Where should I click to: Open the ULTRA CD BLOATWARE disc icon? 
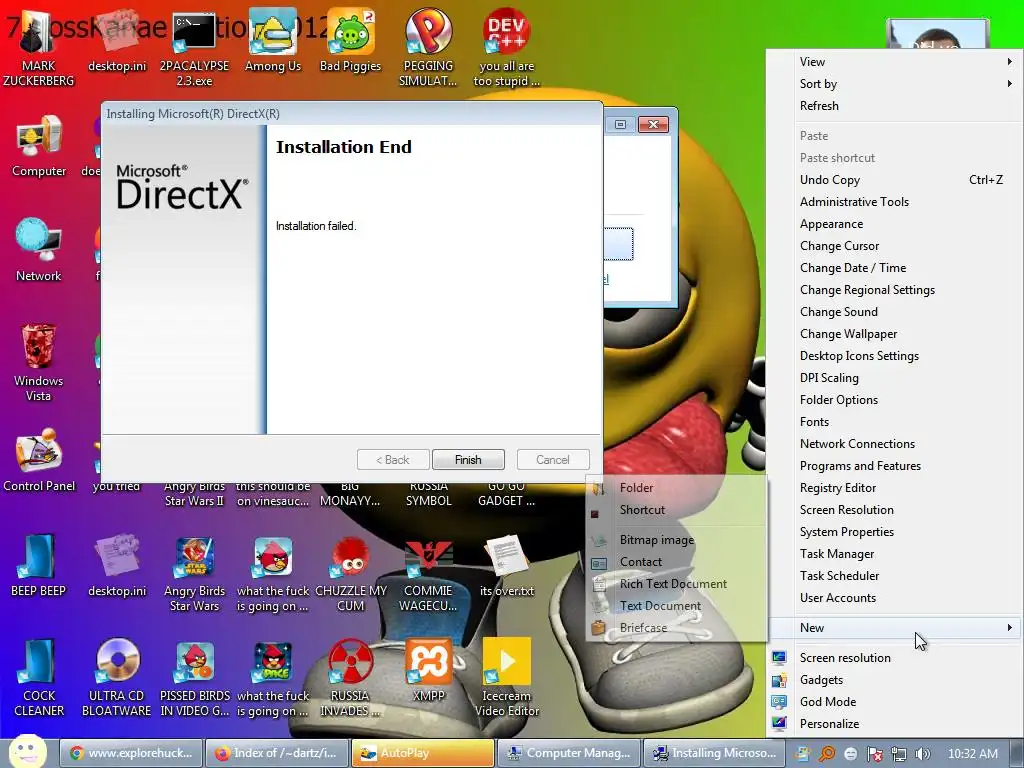(116, 678)
